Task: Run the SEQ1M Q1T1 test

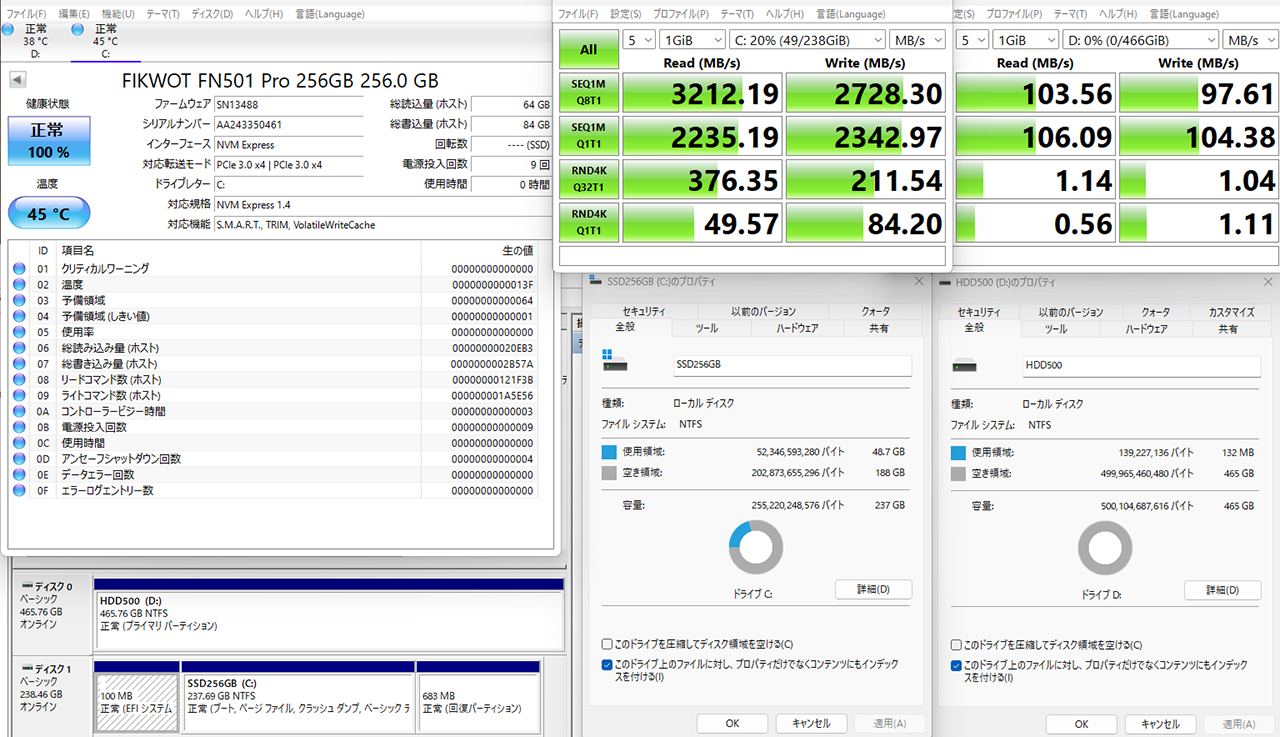Action: (x=588, y=136)
